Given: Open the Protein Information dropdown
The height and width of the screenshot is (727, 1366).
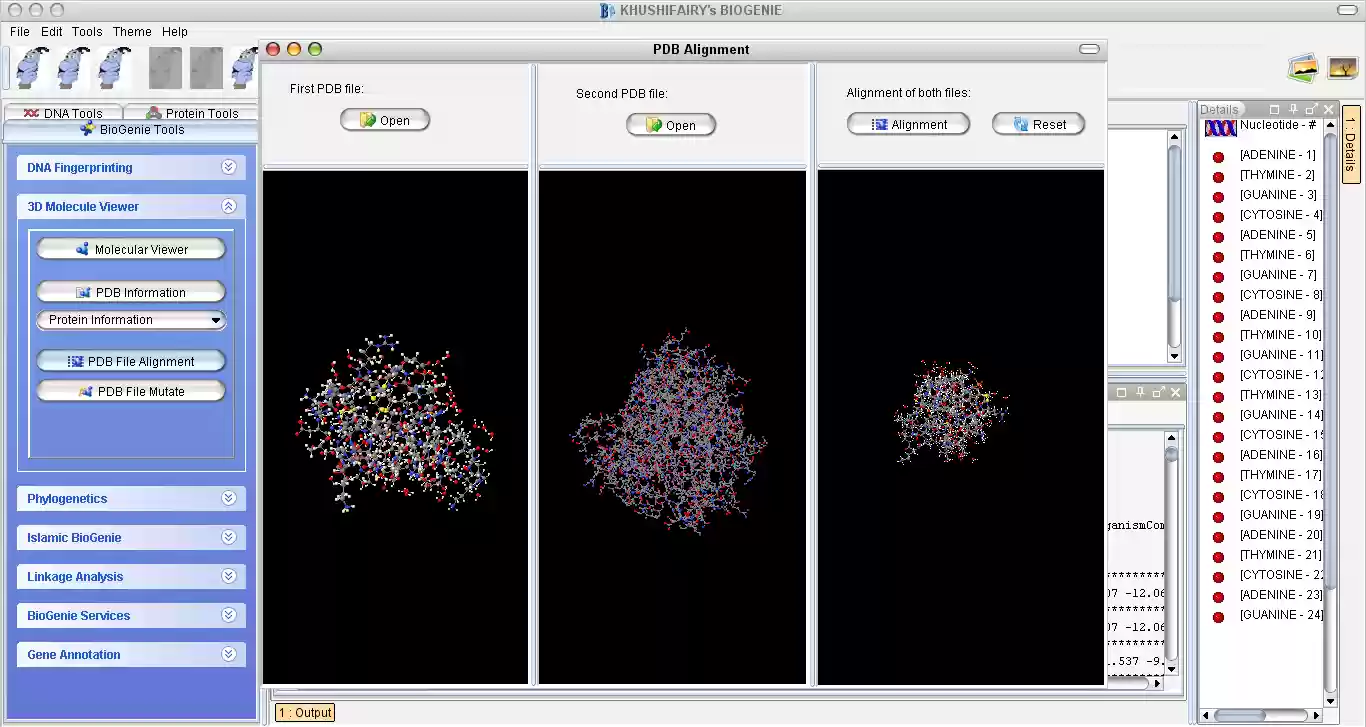Looking at the screenshot, I should [131, 319].
